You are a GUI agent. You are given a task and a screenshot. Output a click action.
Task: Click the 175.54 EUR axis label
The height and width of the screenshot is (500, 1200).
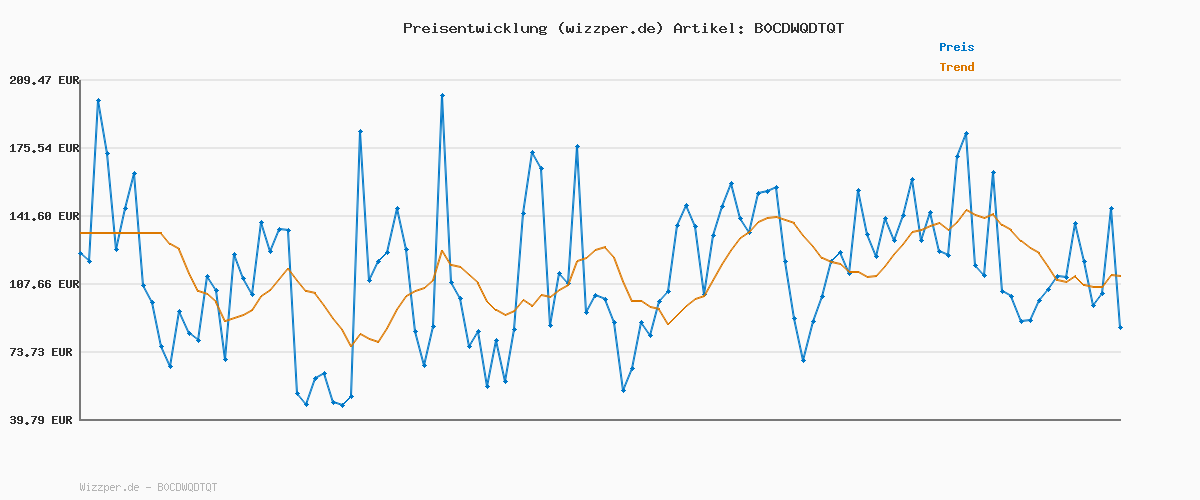pos(43,148)
